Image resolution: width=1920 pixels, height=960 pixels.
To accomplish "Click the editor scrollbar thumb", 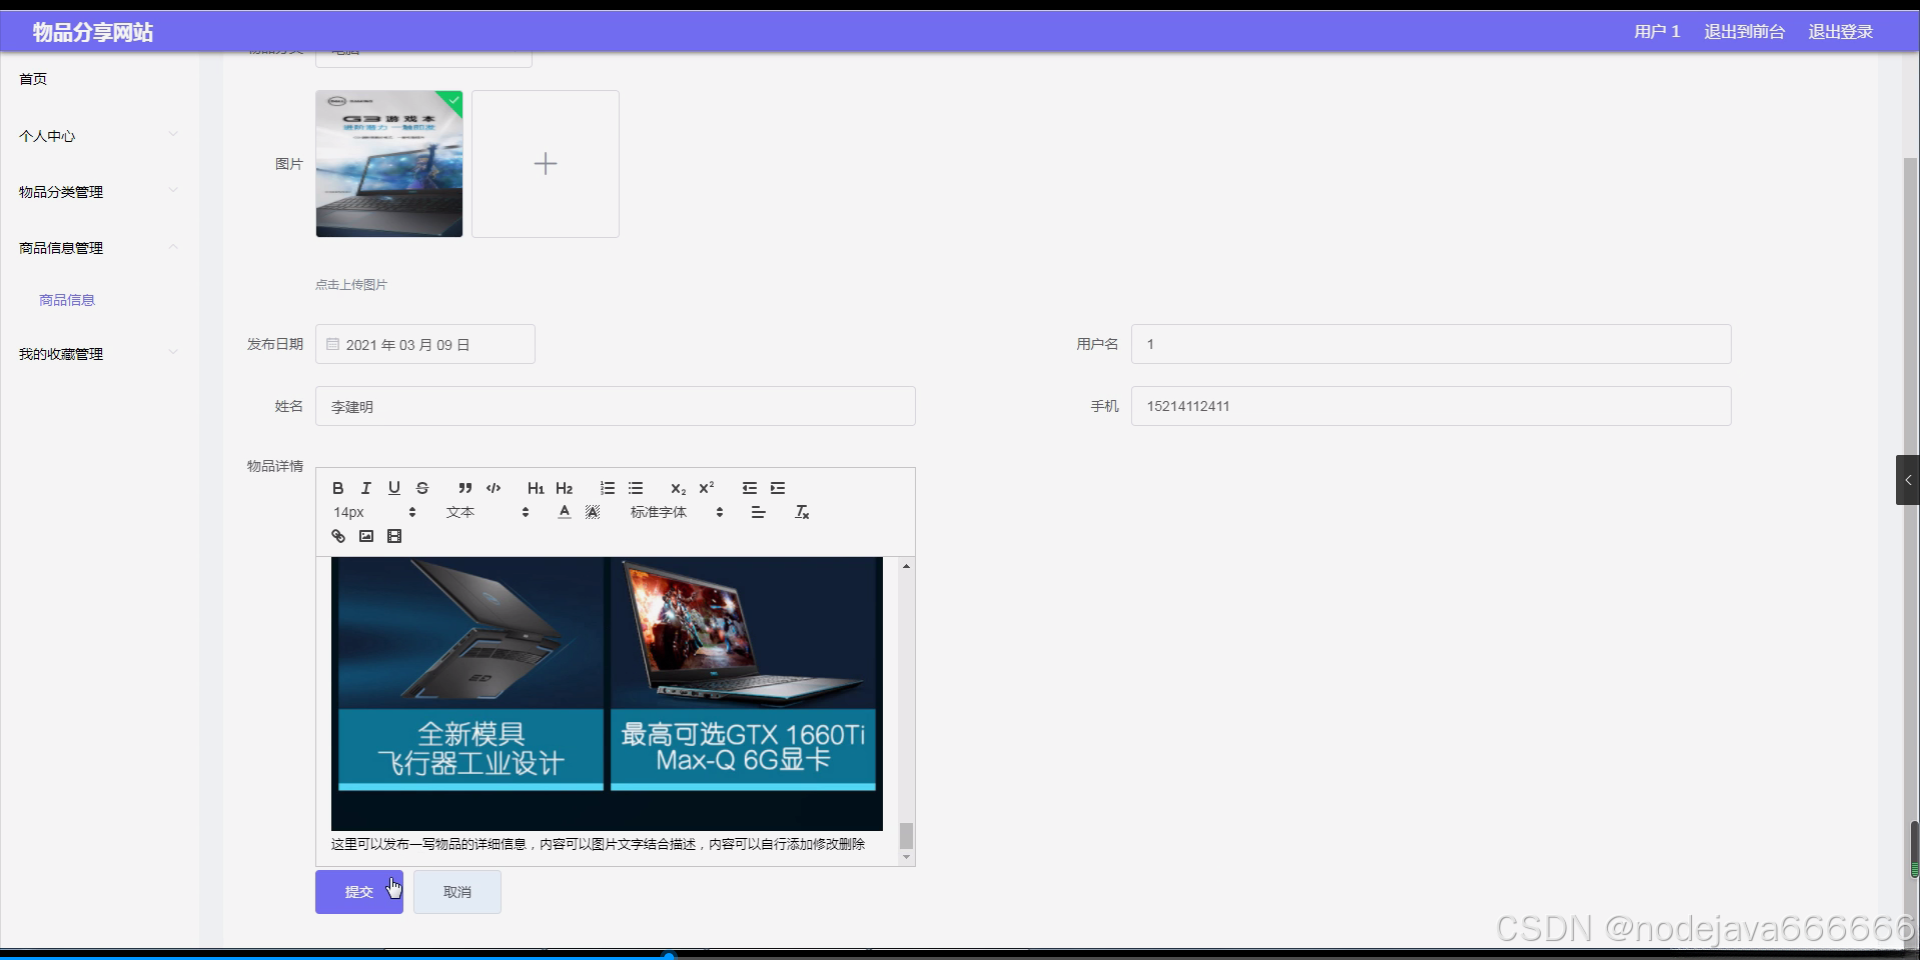I will (x=906, y=836).
